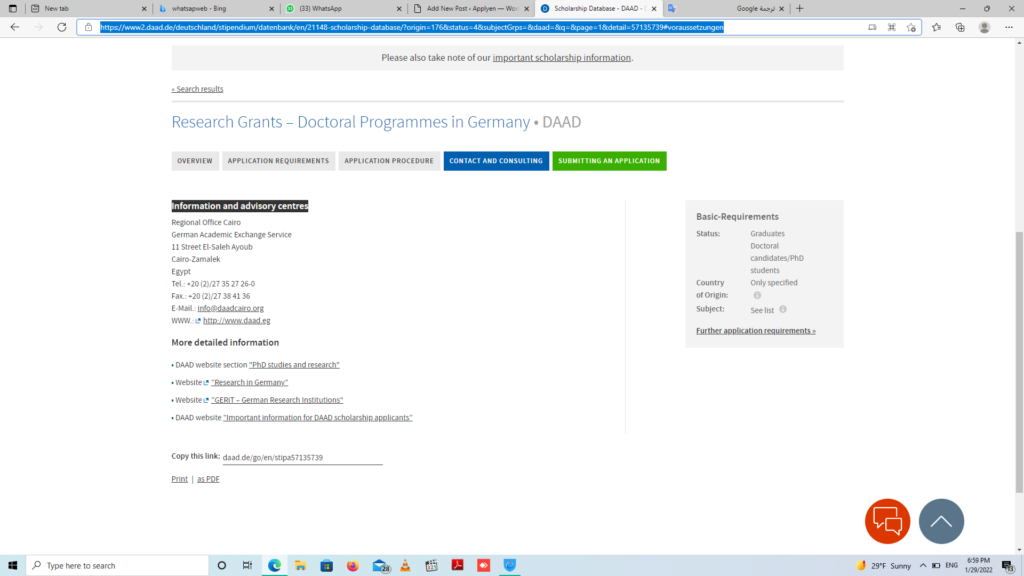Show hidden system tray icons
1024x576 pixels.
pyautogui.click(x=923, y=566)
